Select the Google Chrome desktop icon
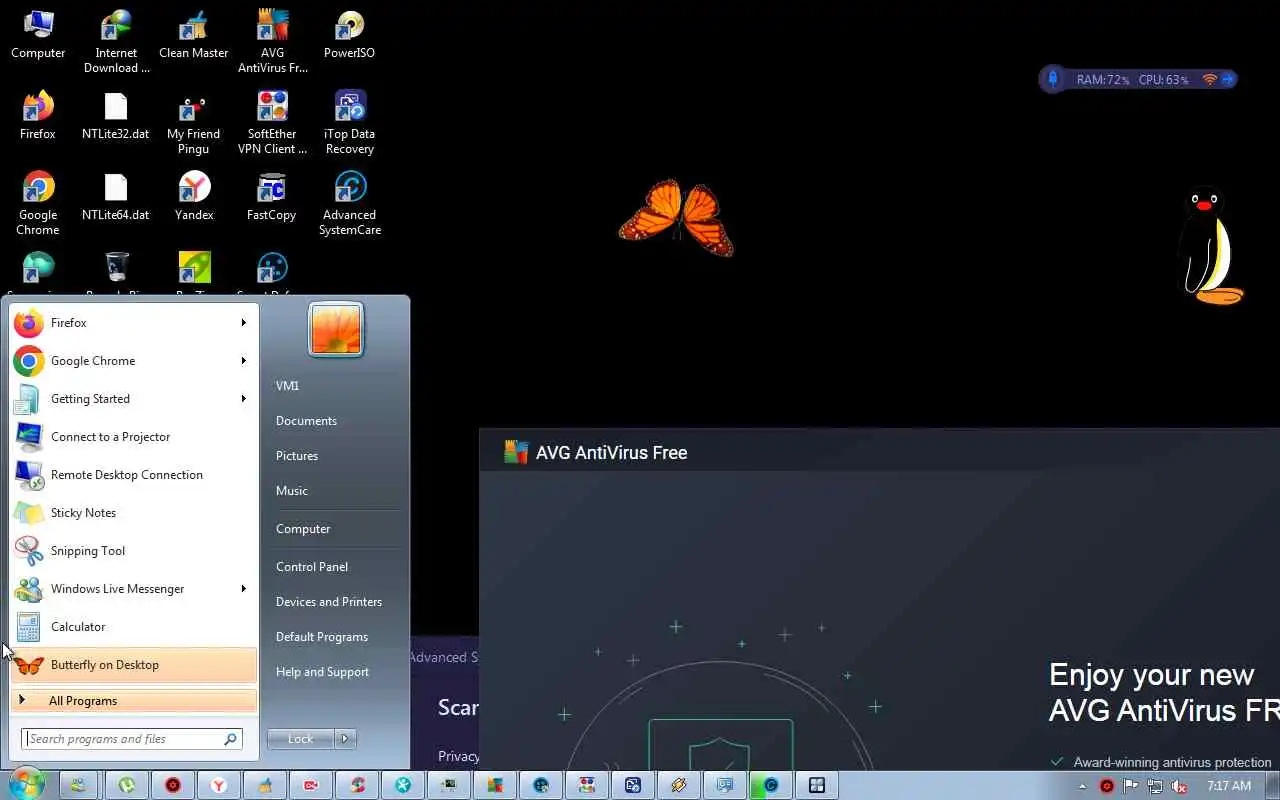The height and width of the screenshot is (800, 1280). (38, 204)
